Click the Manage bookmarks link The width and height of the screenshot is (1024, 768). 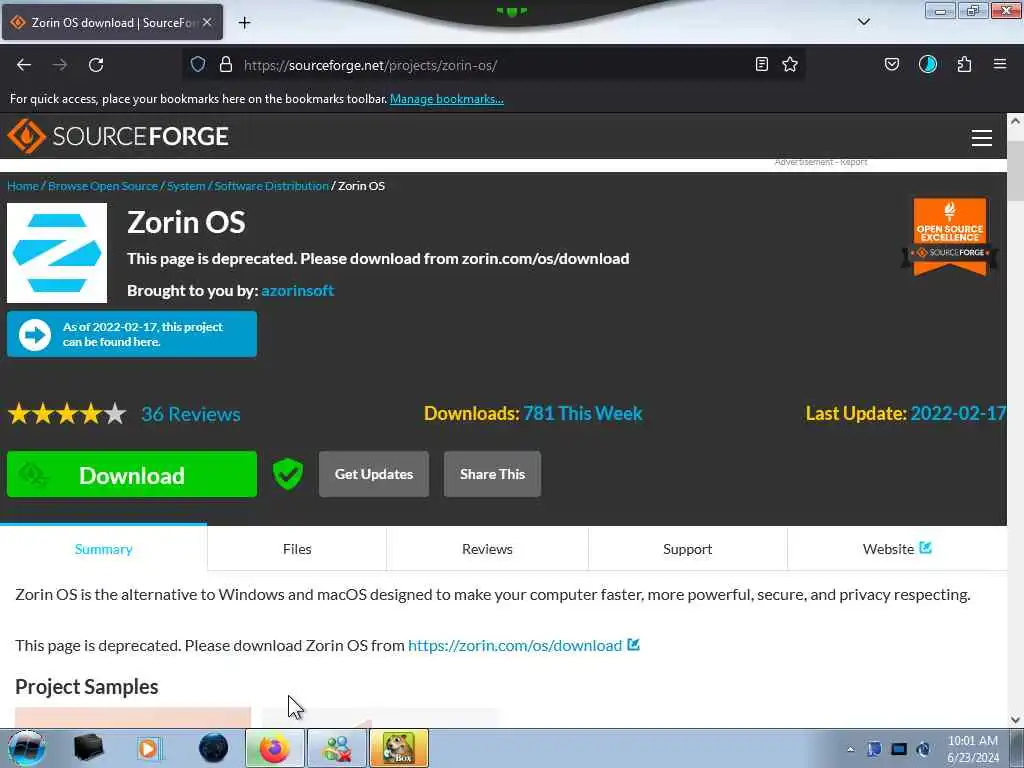point(447,99)
